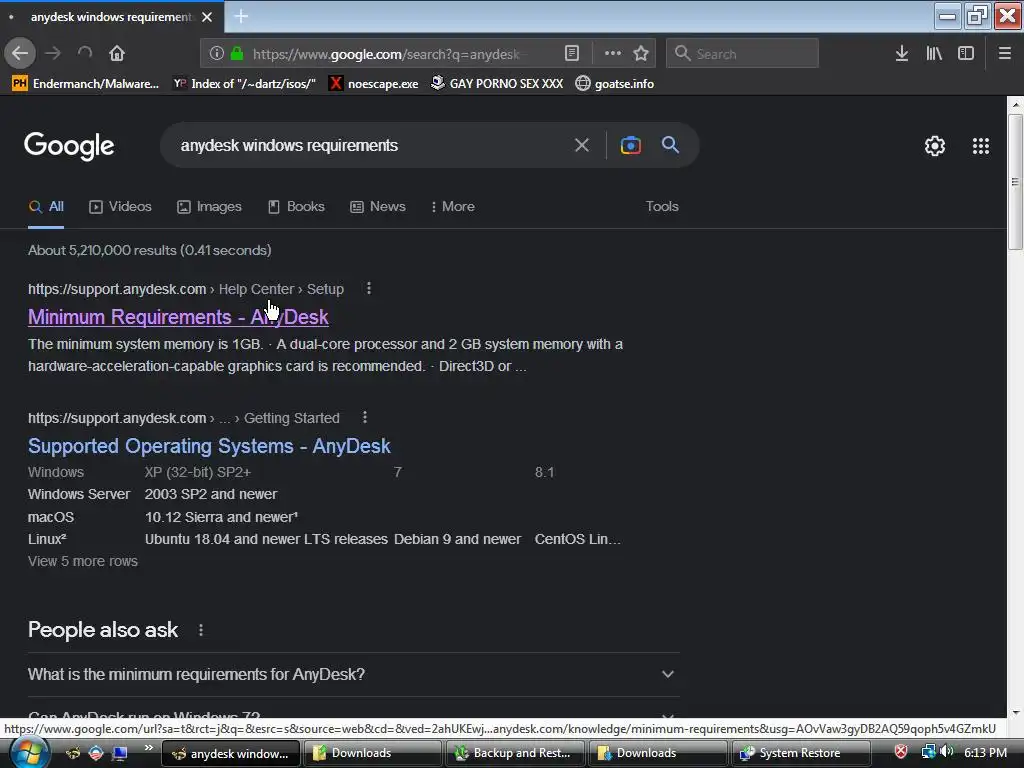Open Minimum Requirements - AnyDesk link
This screenshot has width=1024, height=768.
[x=178, y=317]
